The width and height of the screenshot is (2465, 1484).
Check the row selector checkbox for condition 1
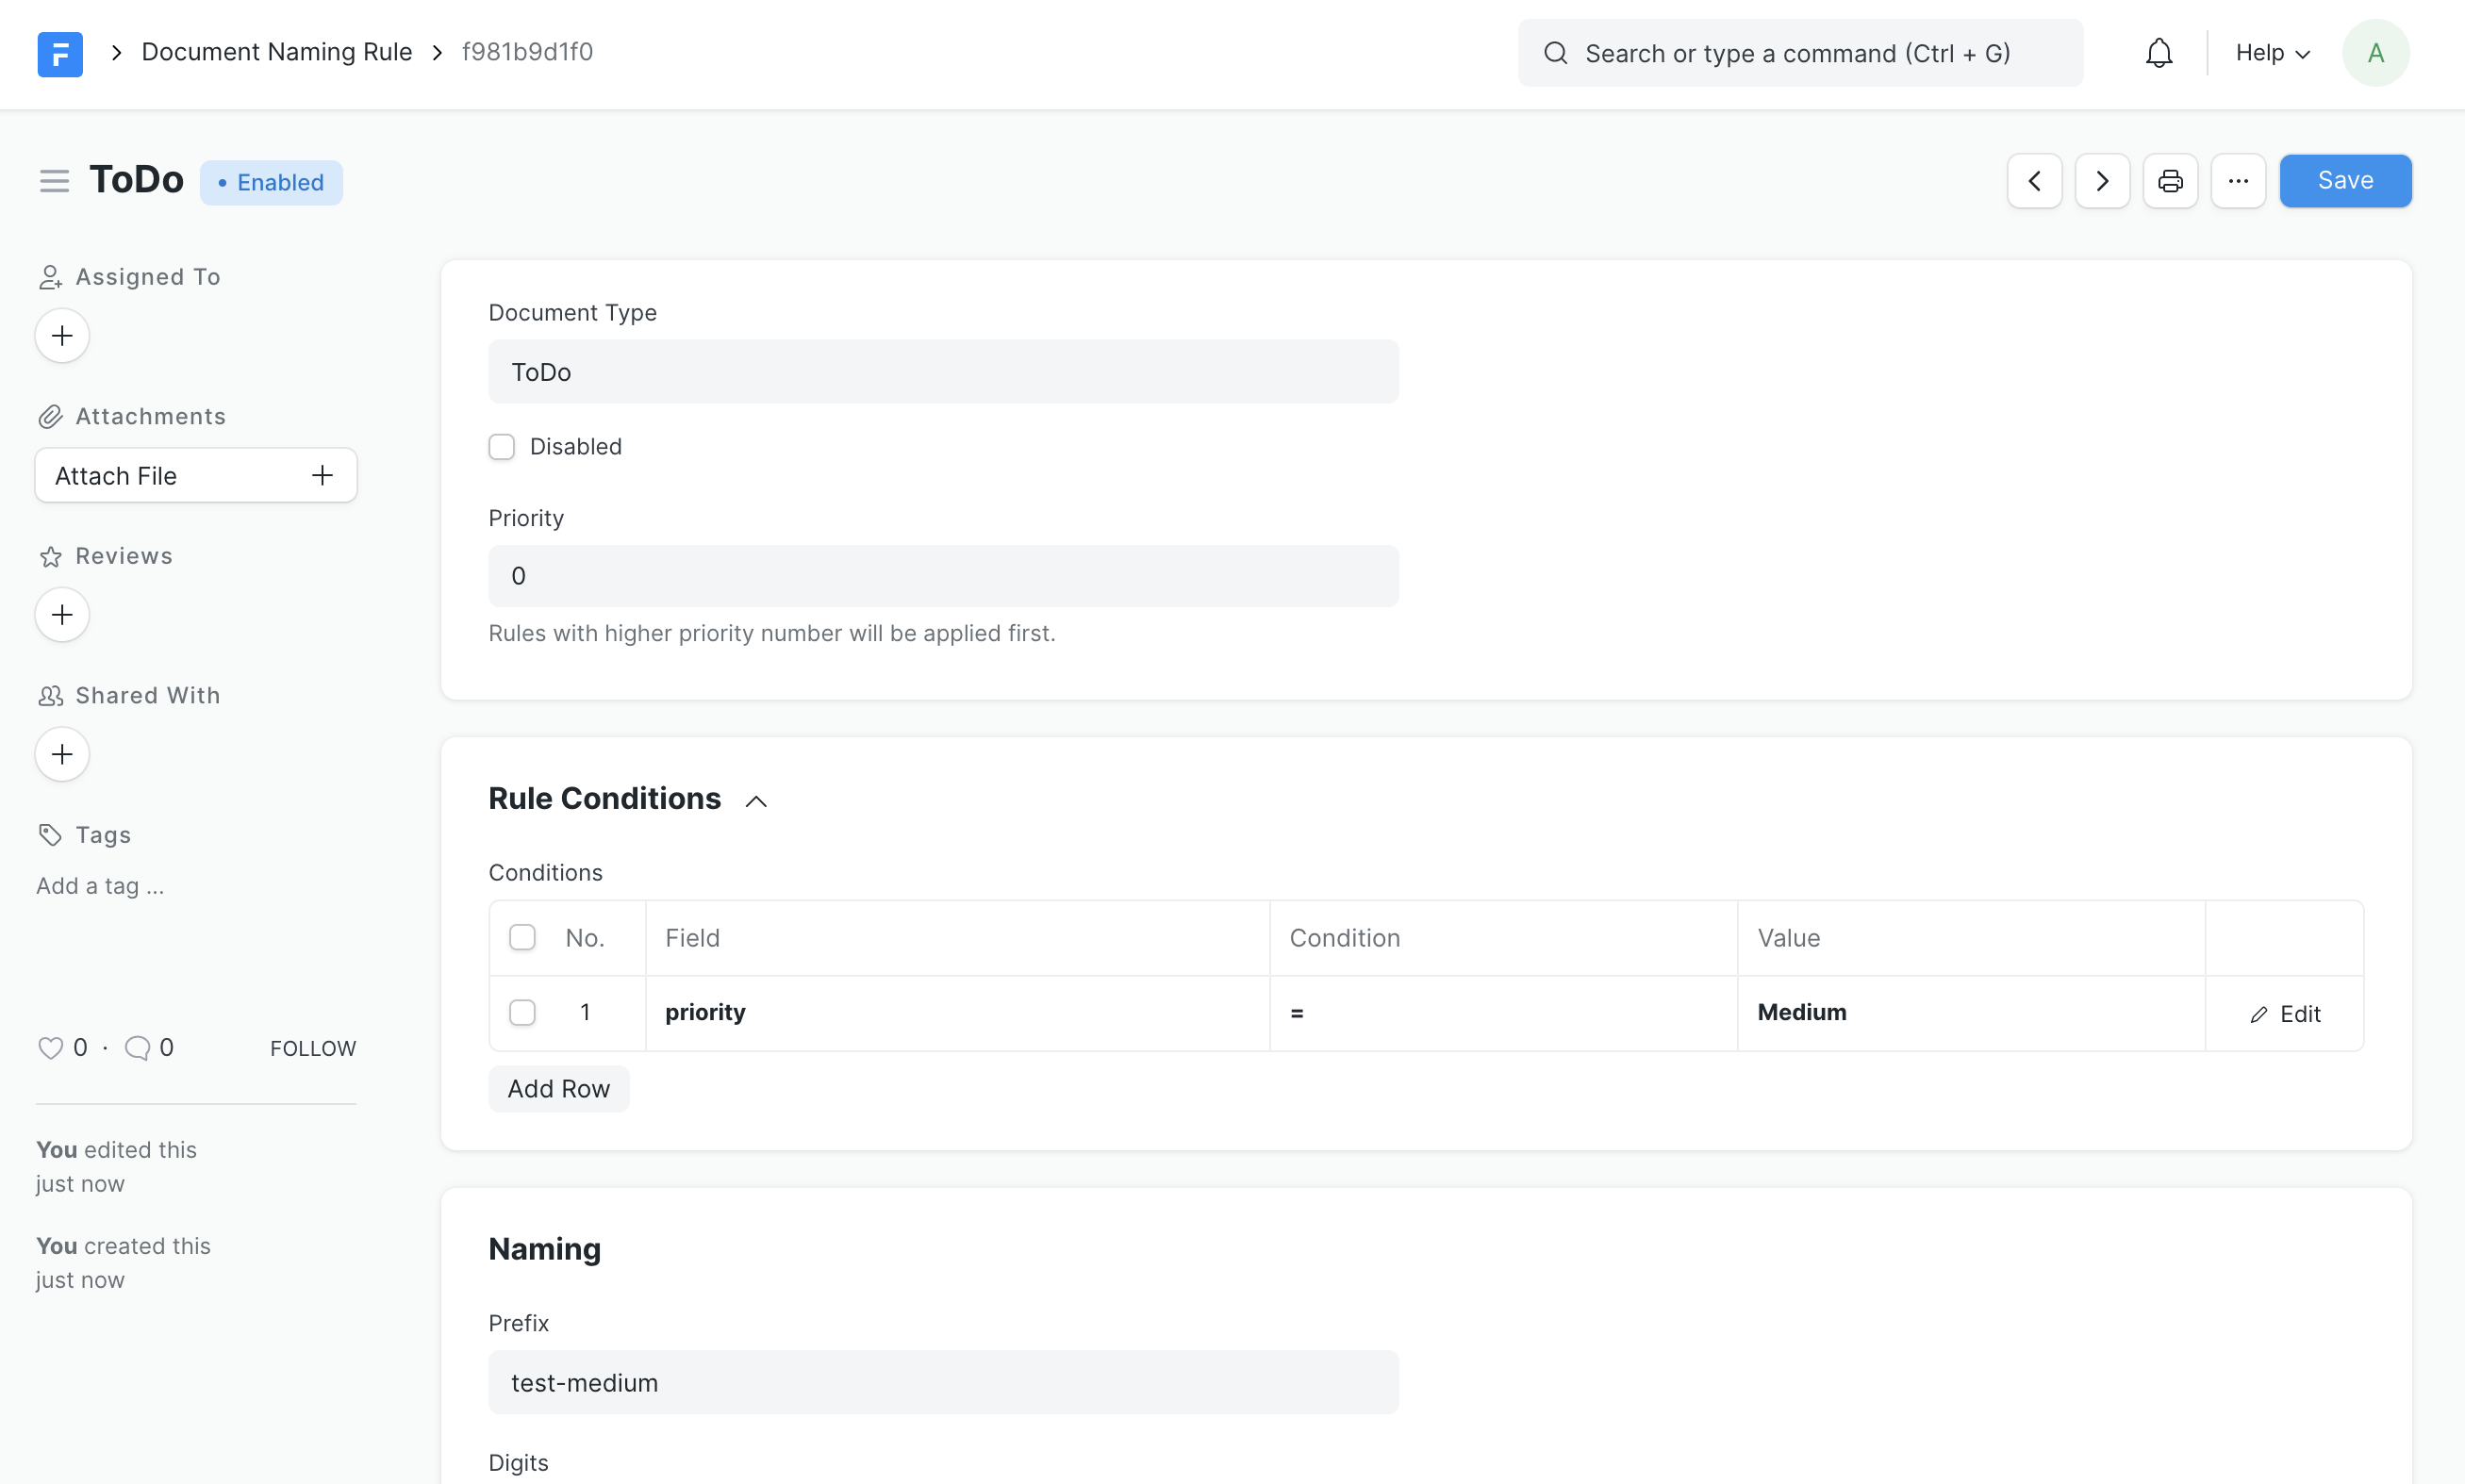point(523,1013)
